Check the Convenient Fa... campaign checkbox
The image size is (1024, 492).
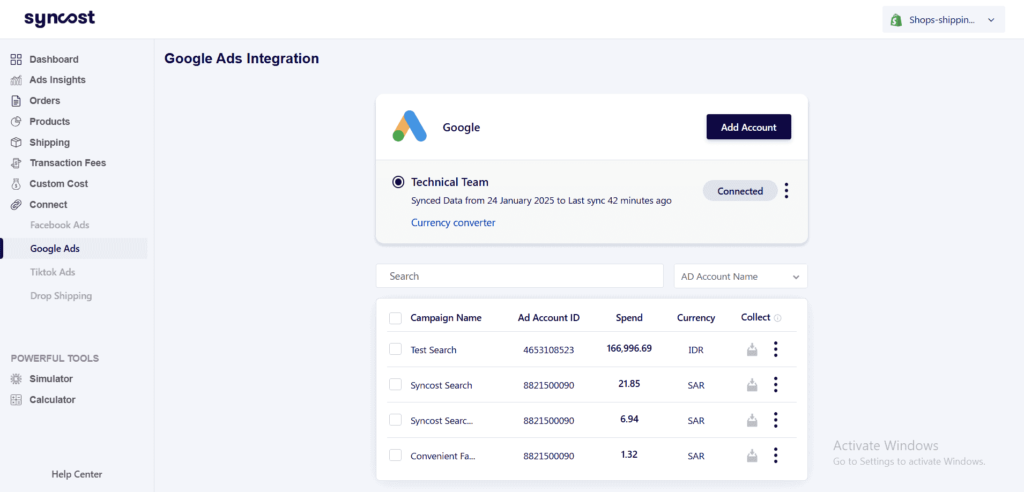(395, 455)
